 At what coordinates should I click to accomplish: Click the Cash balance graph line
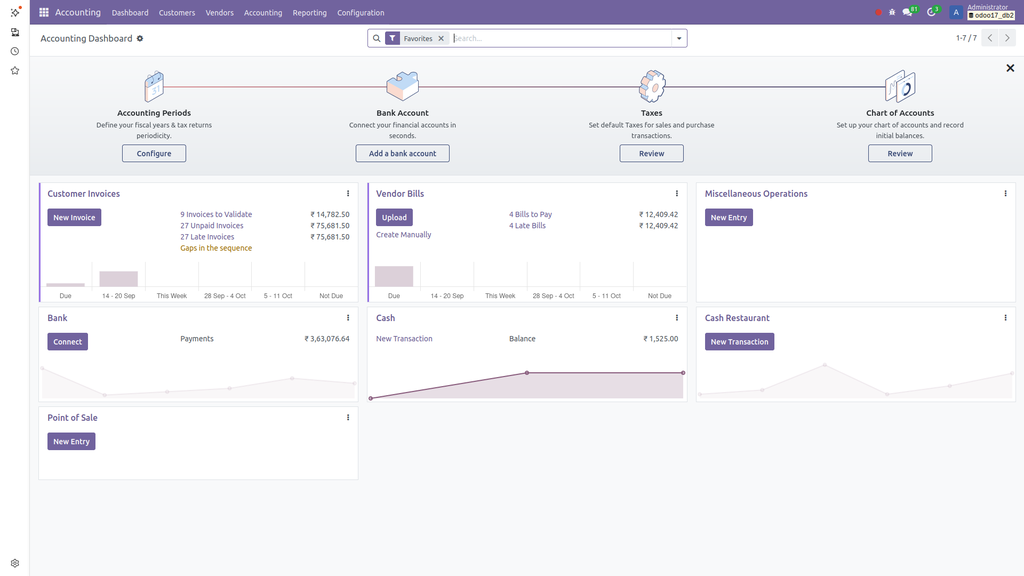point(527,372)
